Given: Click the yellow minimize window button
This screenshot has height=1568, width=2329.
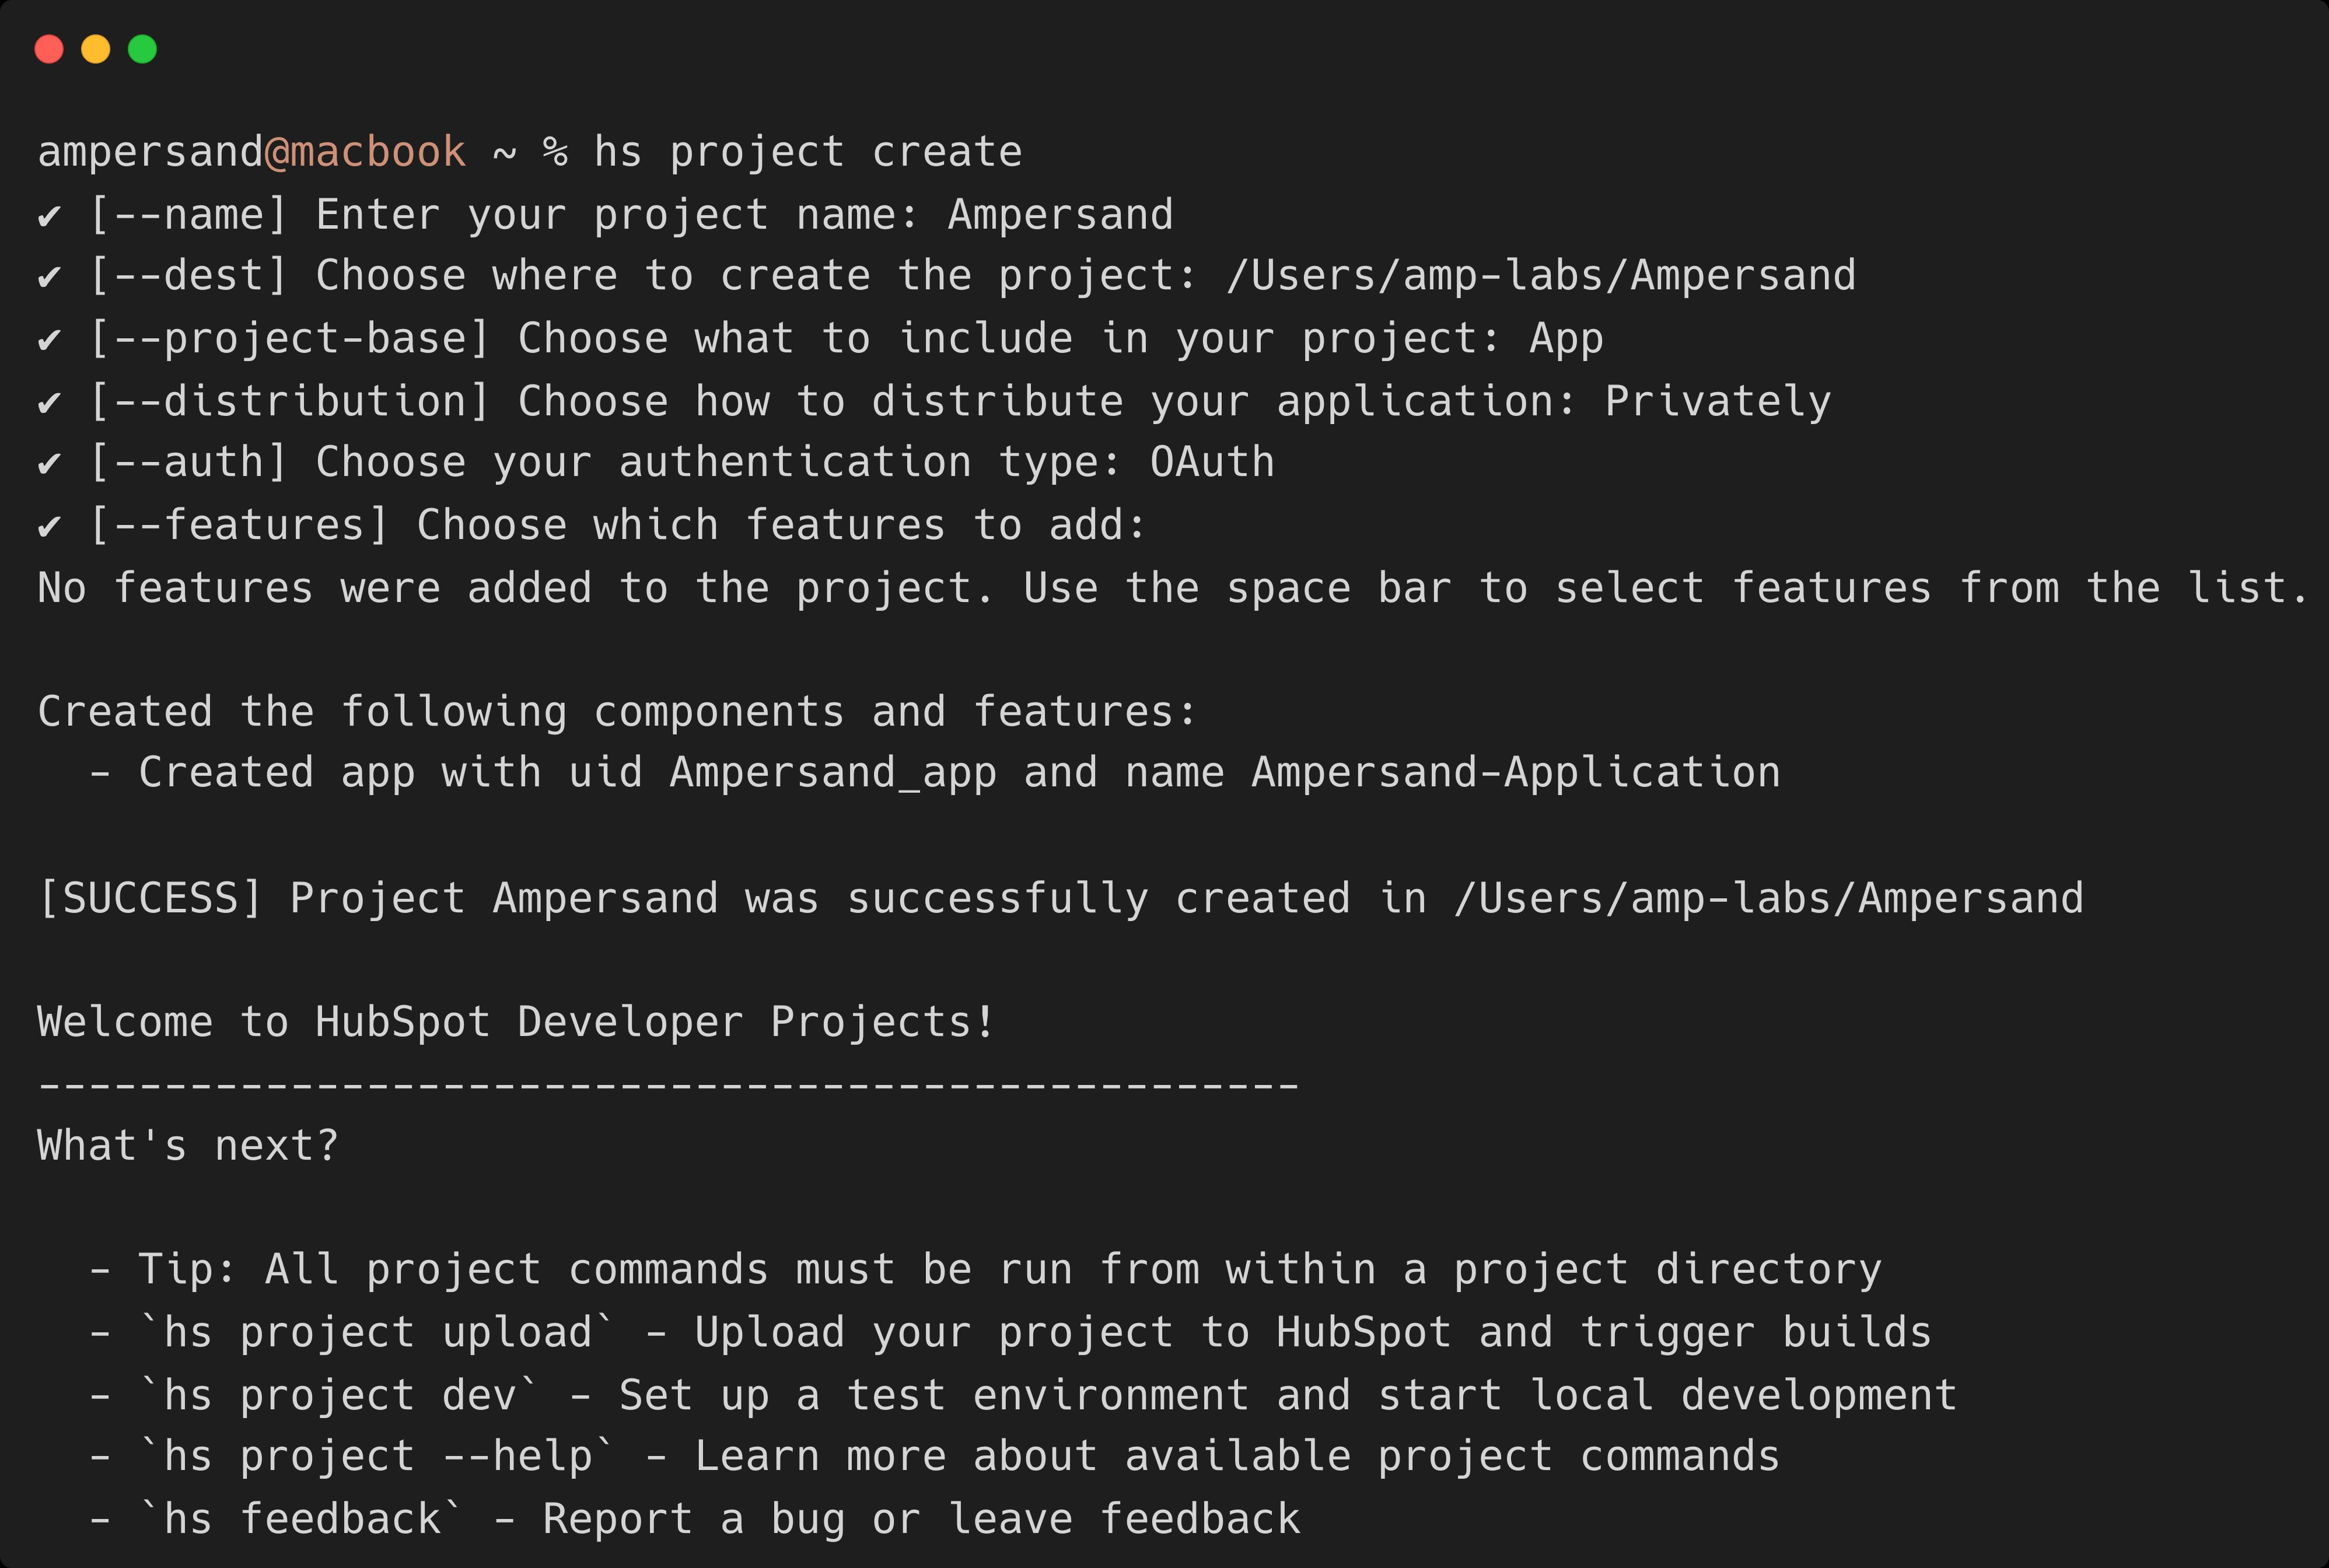Looking at the screenshot, I should coord(96,49).
